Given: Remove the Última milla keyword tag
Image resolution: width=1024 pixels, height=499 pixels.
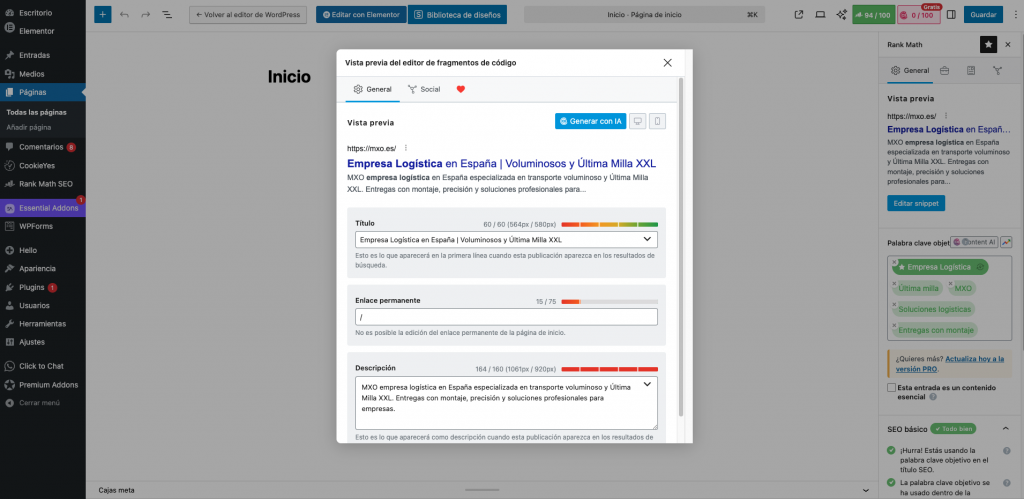Looking at the screenshot, I should (894, 283).
